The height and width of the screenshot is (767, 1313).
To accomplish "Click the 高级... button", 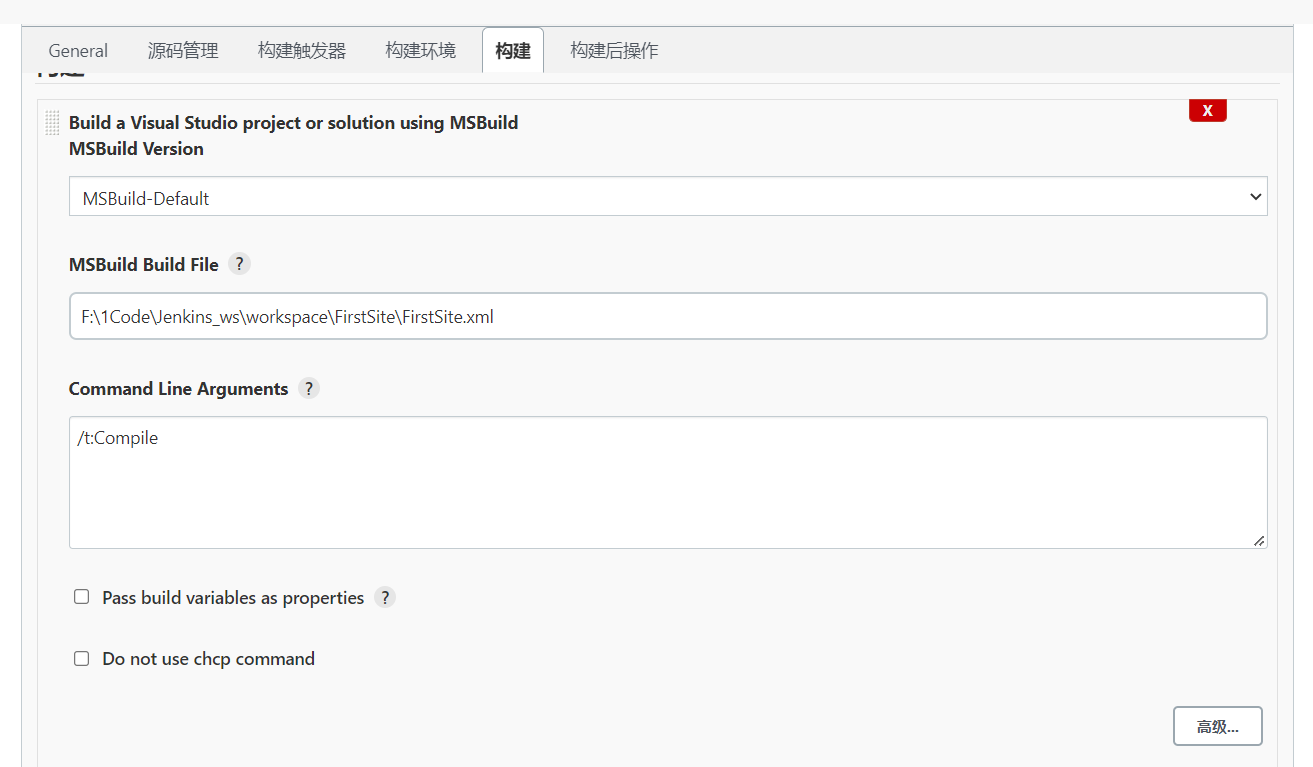I will (1217, 727).
